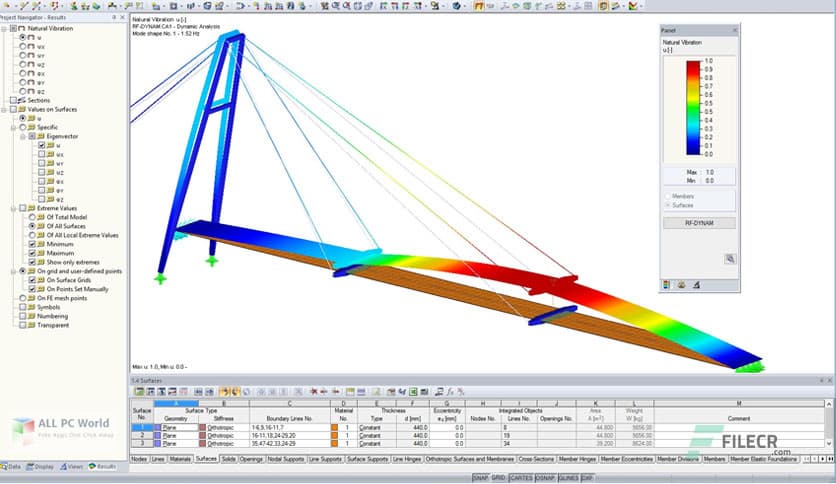The height and width of the screenshot is (484, 836).
Task: Collapse the Eigenvector tree node
Action: pyautogui.click(x=23, y=136)
